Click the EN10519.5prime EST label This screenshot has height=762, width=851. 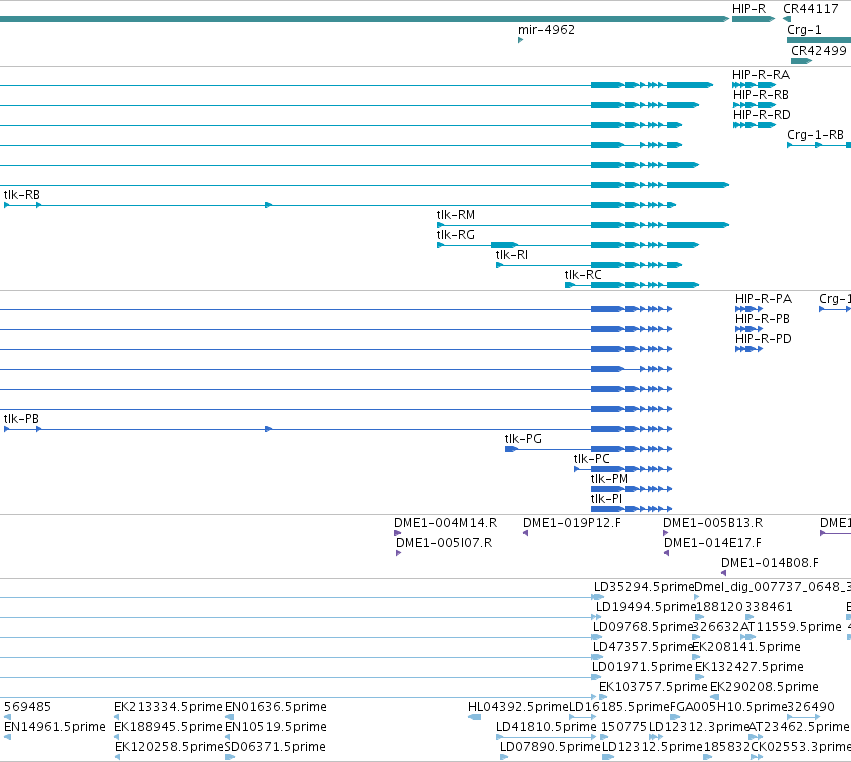[x=276, y=727]
